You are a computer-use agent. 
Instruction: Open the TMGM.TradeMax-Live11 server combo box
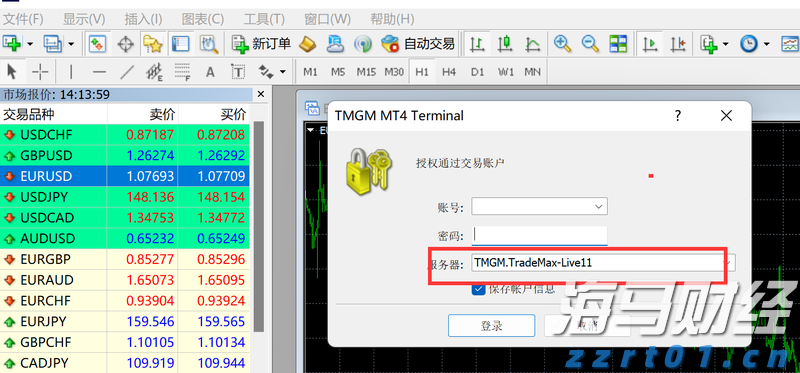(603, 263)
